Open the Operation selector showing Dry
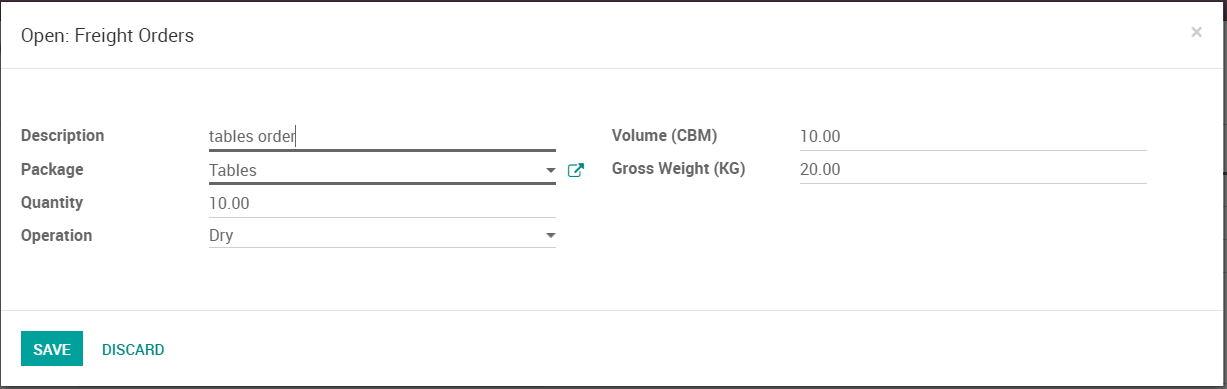This screenshot has width=1227, height=389. (x=382, y=236)
